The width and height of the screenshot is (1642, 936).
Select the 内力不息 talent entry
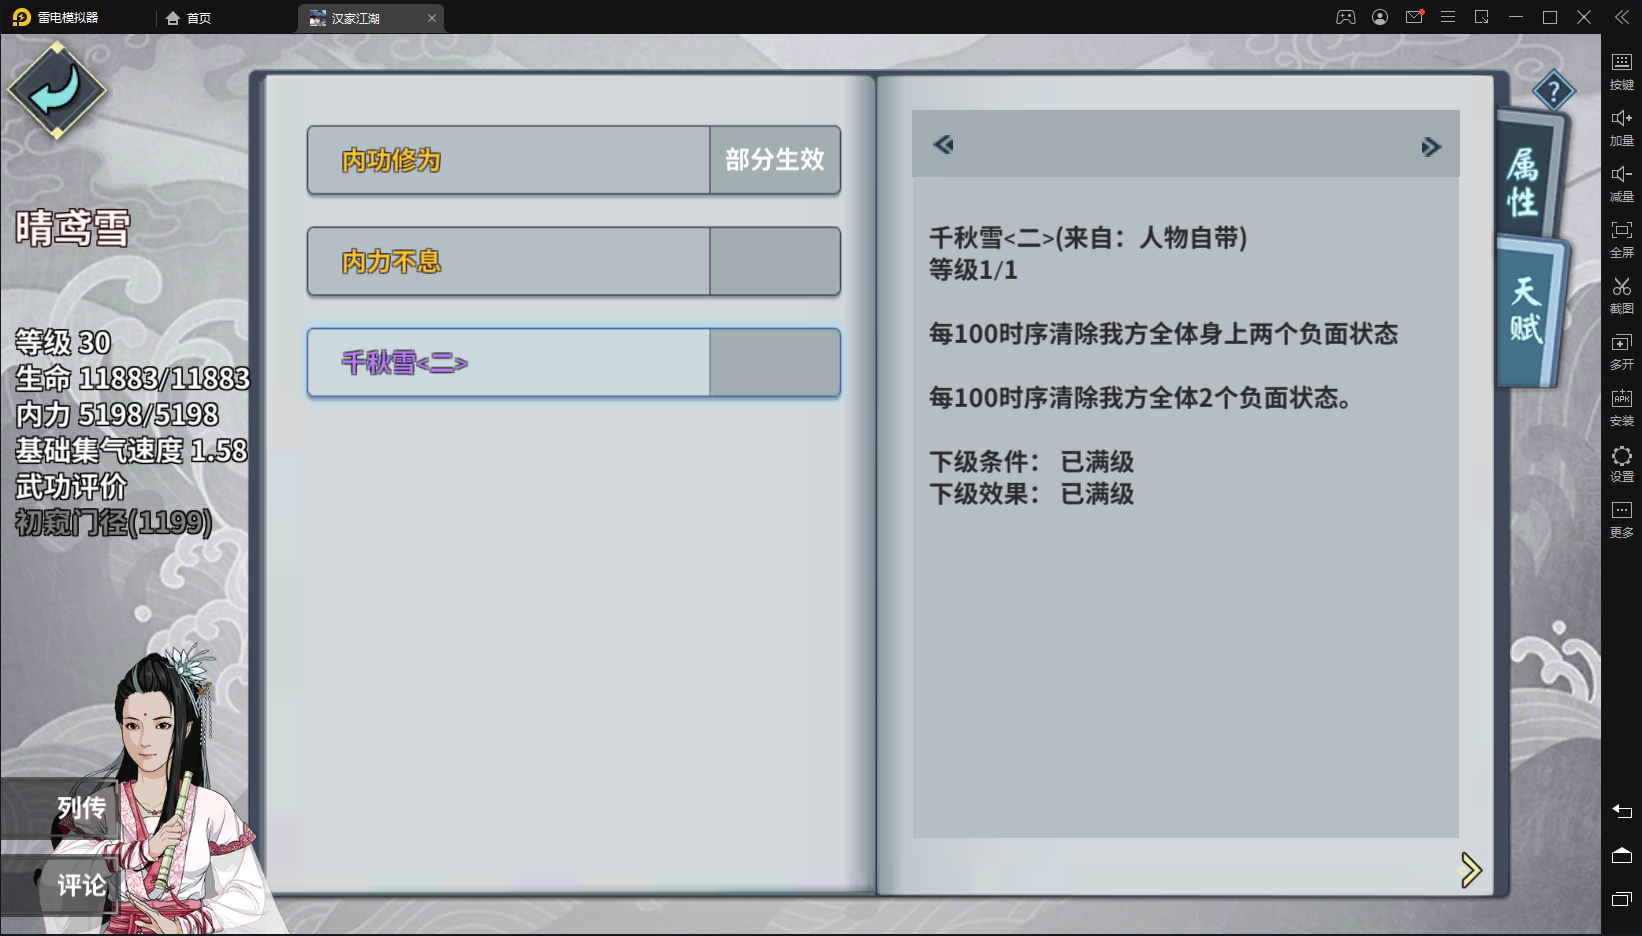[574, 261]
